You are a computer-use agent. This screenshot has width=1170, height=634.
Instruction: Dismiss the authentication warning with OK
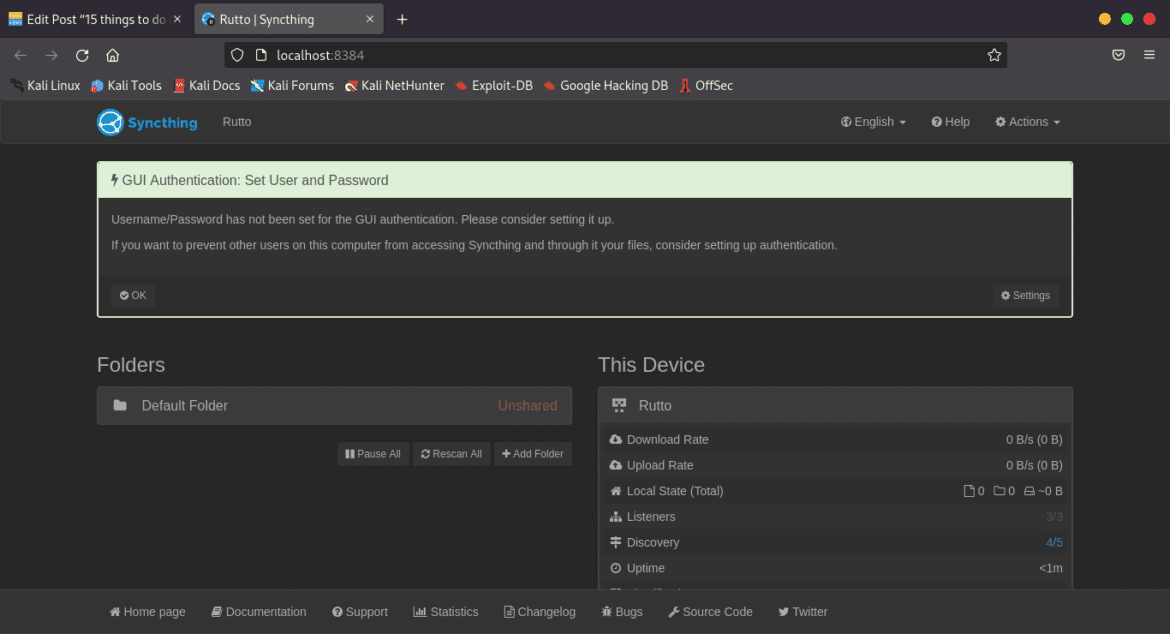click(x=132, y=295)
